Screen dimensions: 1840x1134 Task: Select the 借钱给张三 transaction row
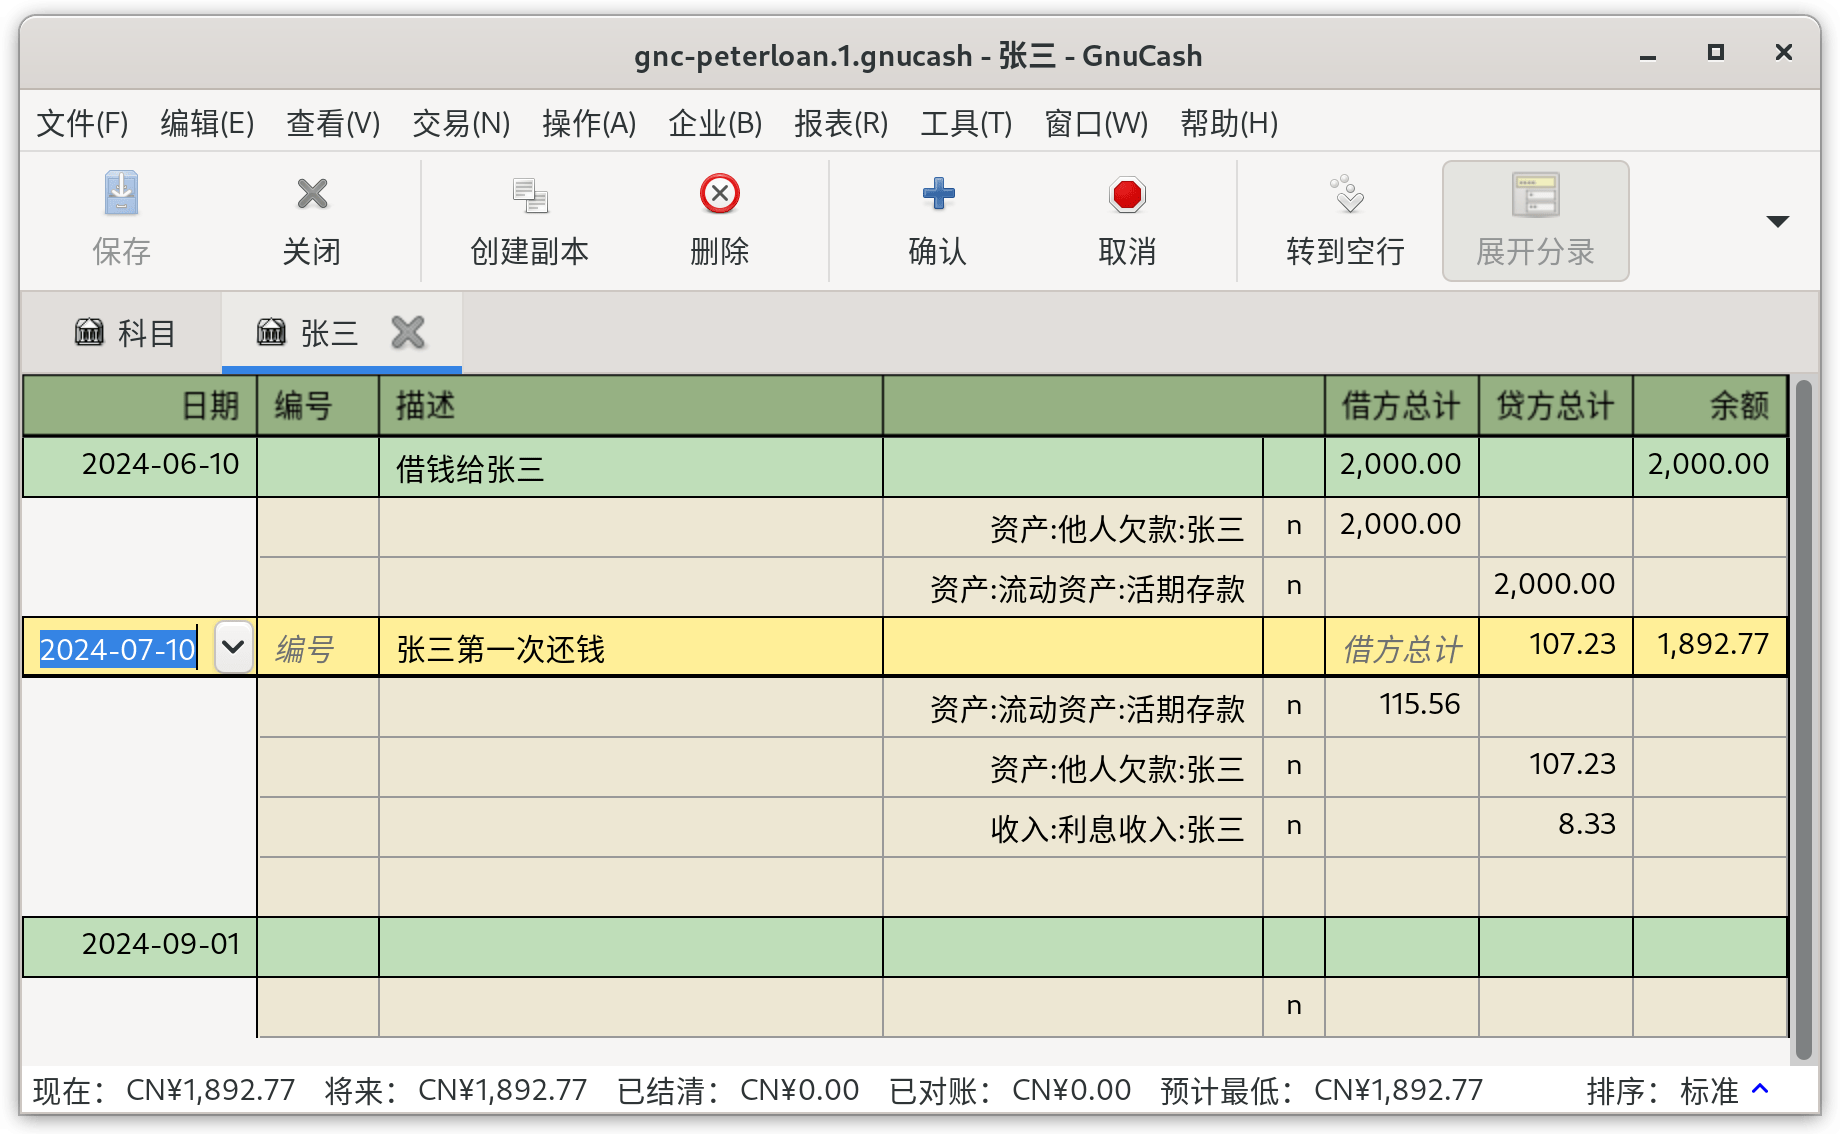click(904, 466)
